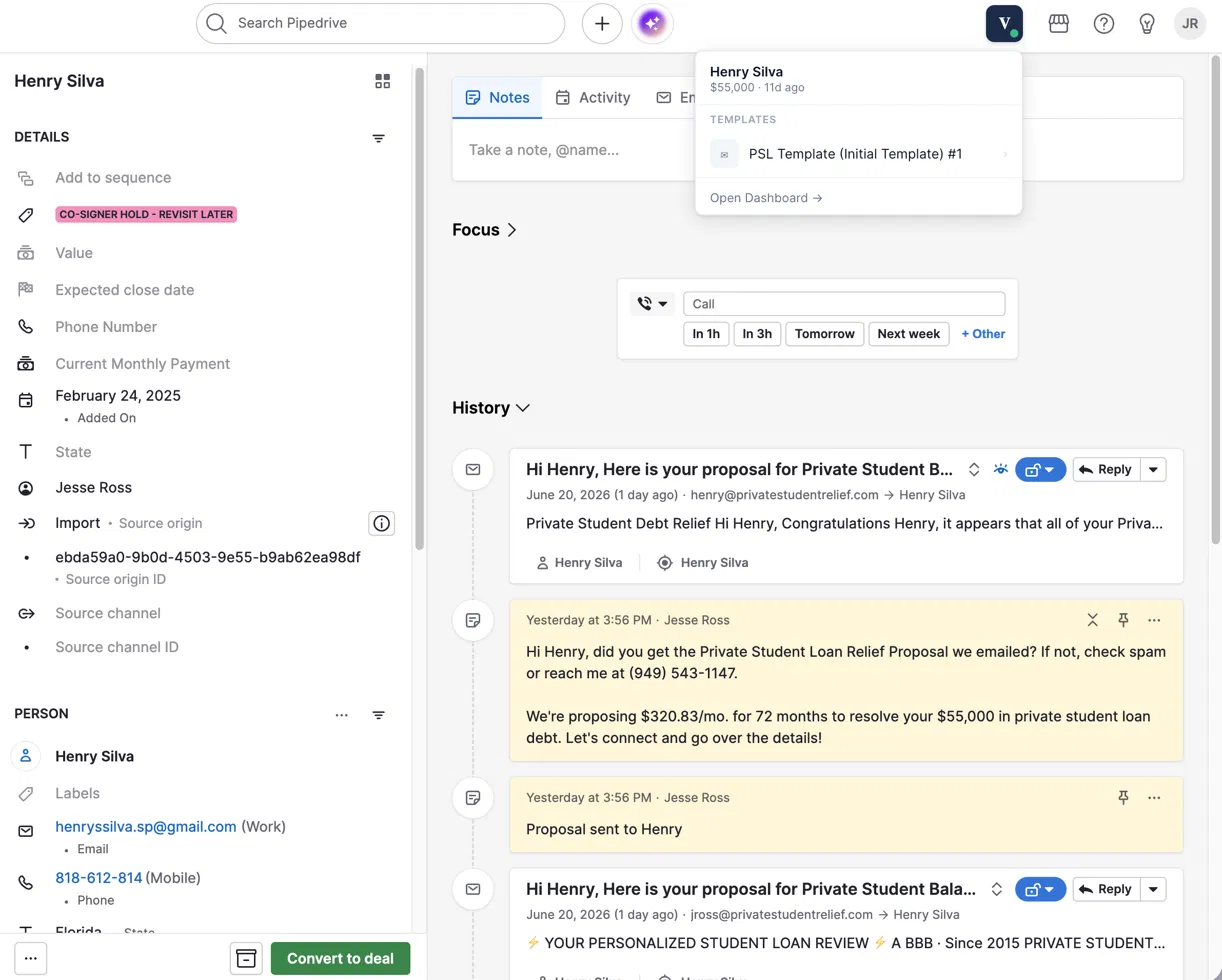Screen dimensions: 1222x980
Task: Click in the Search Pipedrive field
Action: 380,23
